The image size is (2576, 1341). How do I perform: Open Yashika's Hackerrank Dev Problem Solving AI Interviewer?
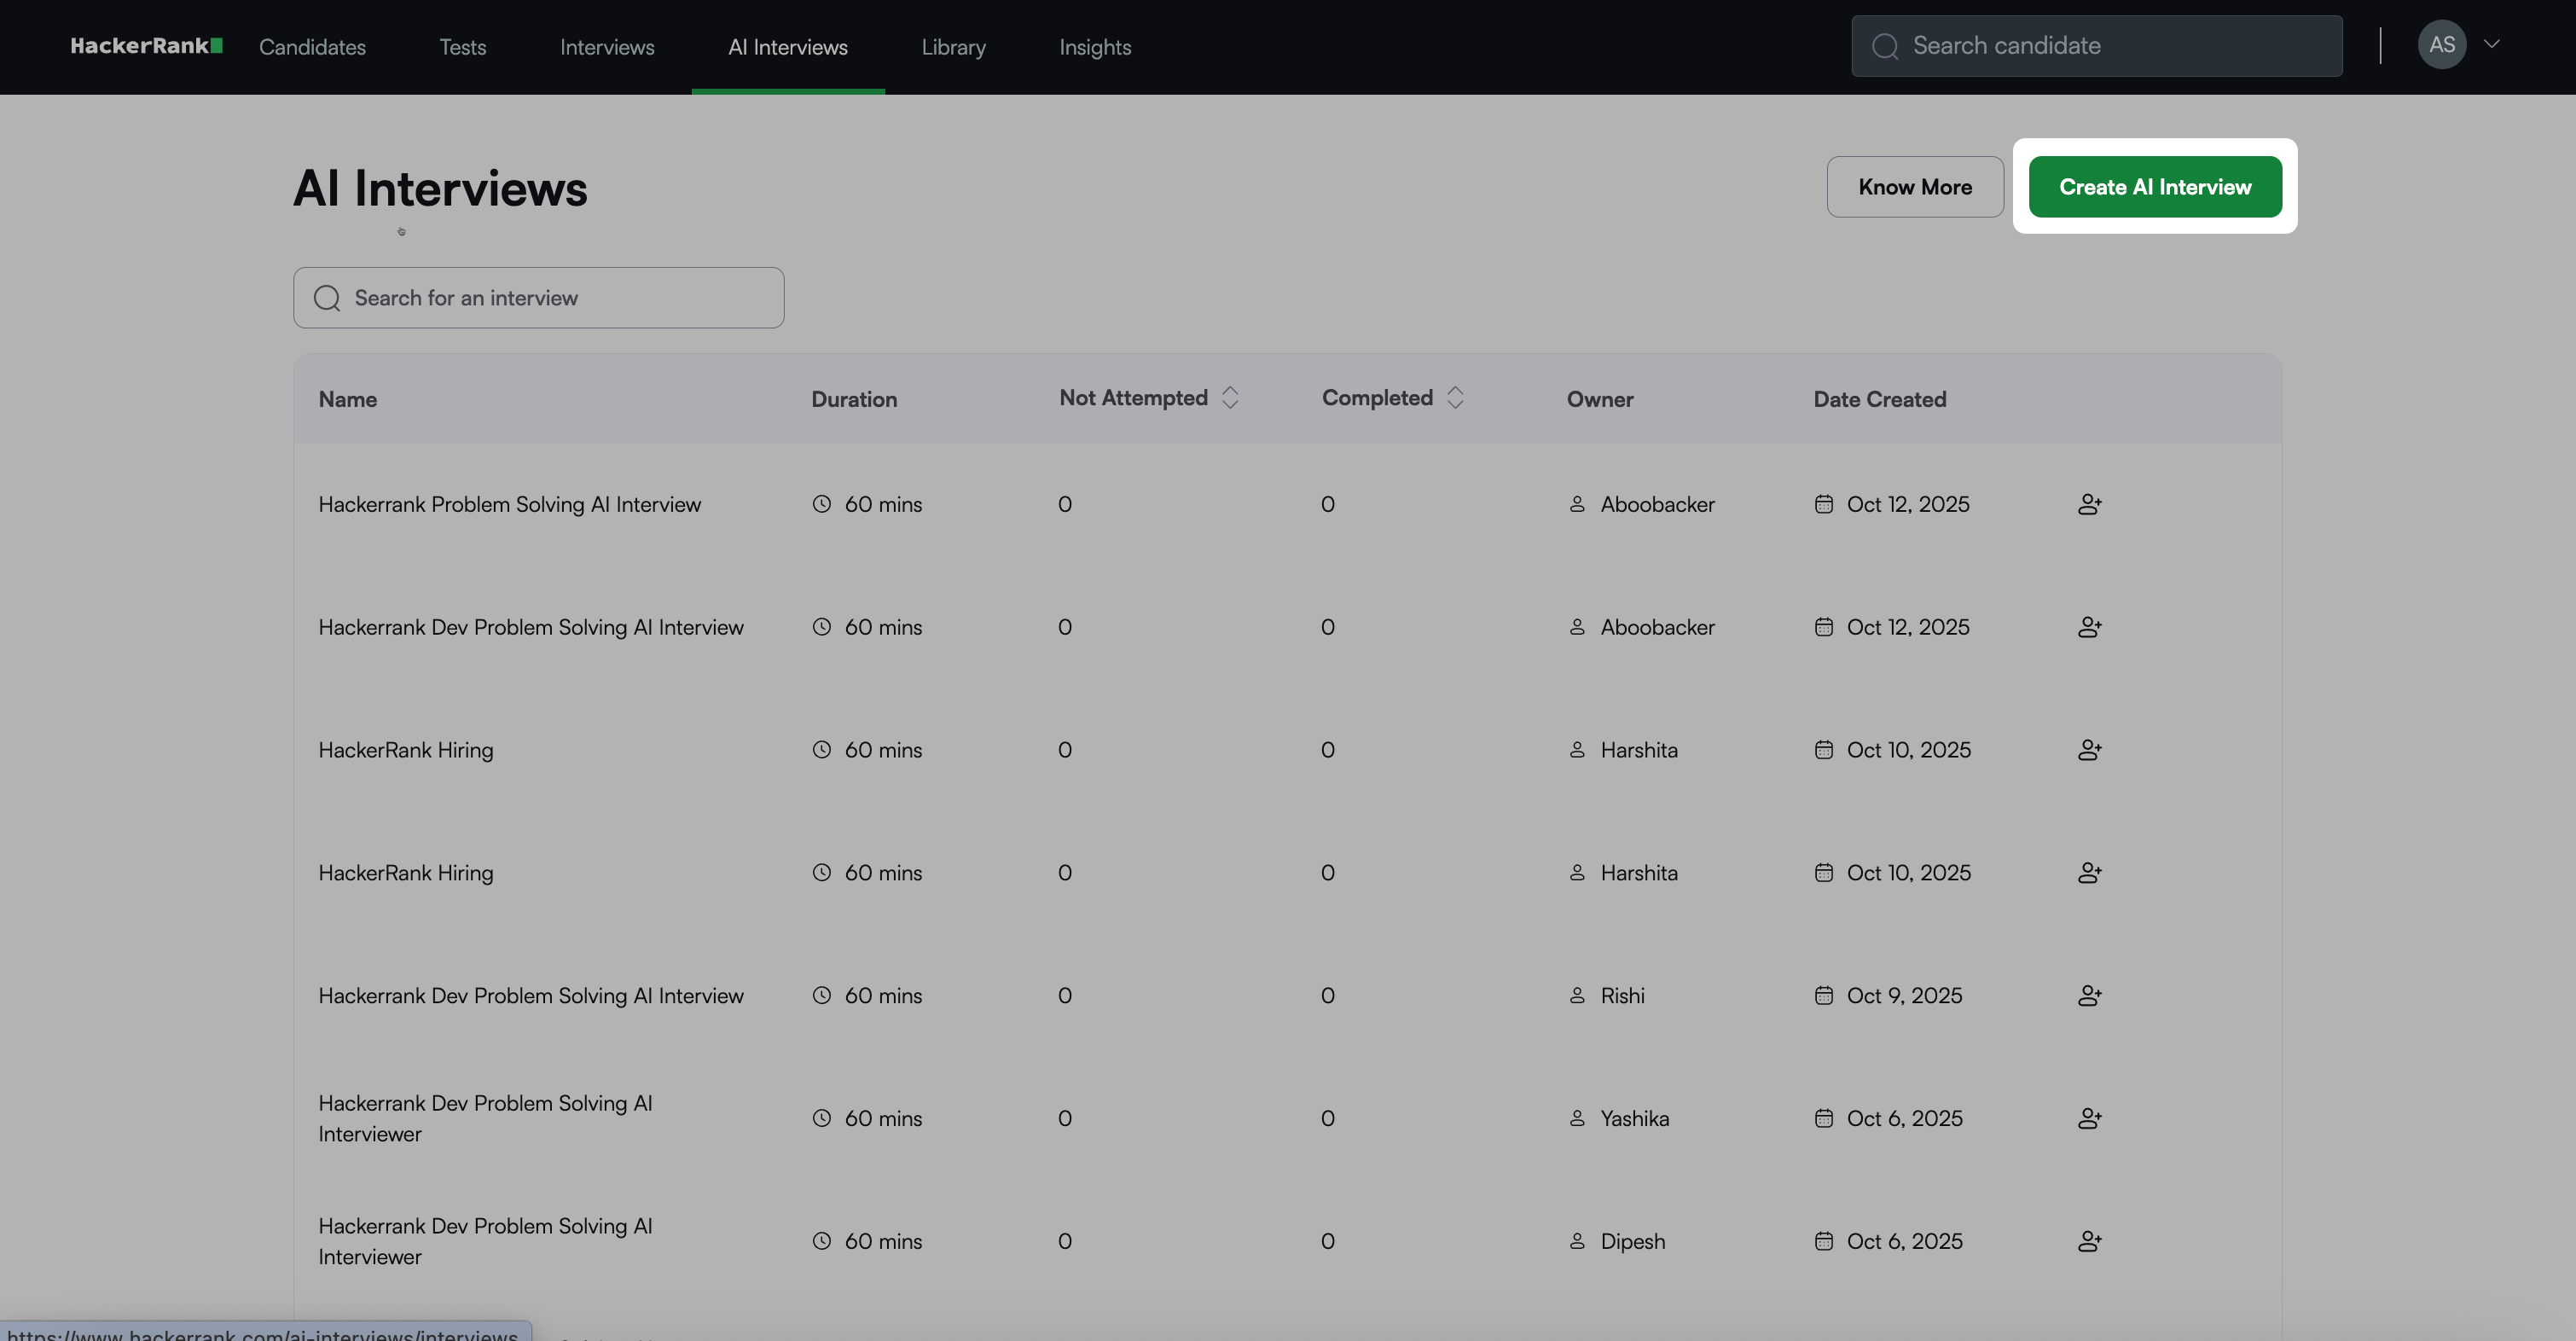pos(485,1119)
